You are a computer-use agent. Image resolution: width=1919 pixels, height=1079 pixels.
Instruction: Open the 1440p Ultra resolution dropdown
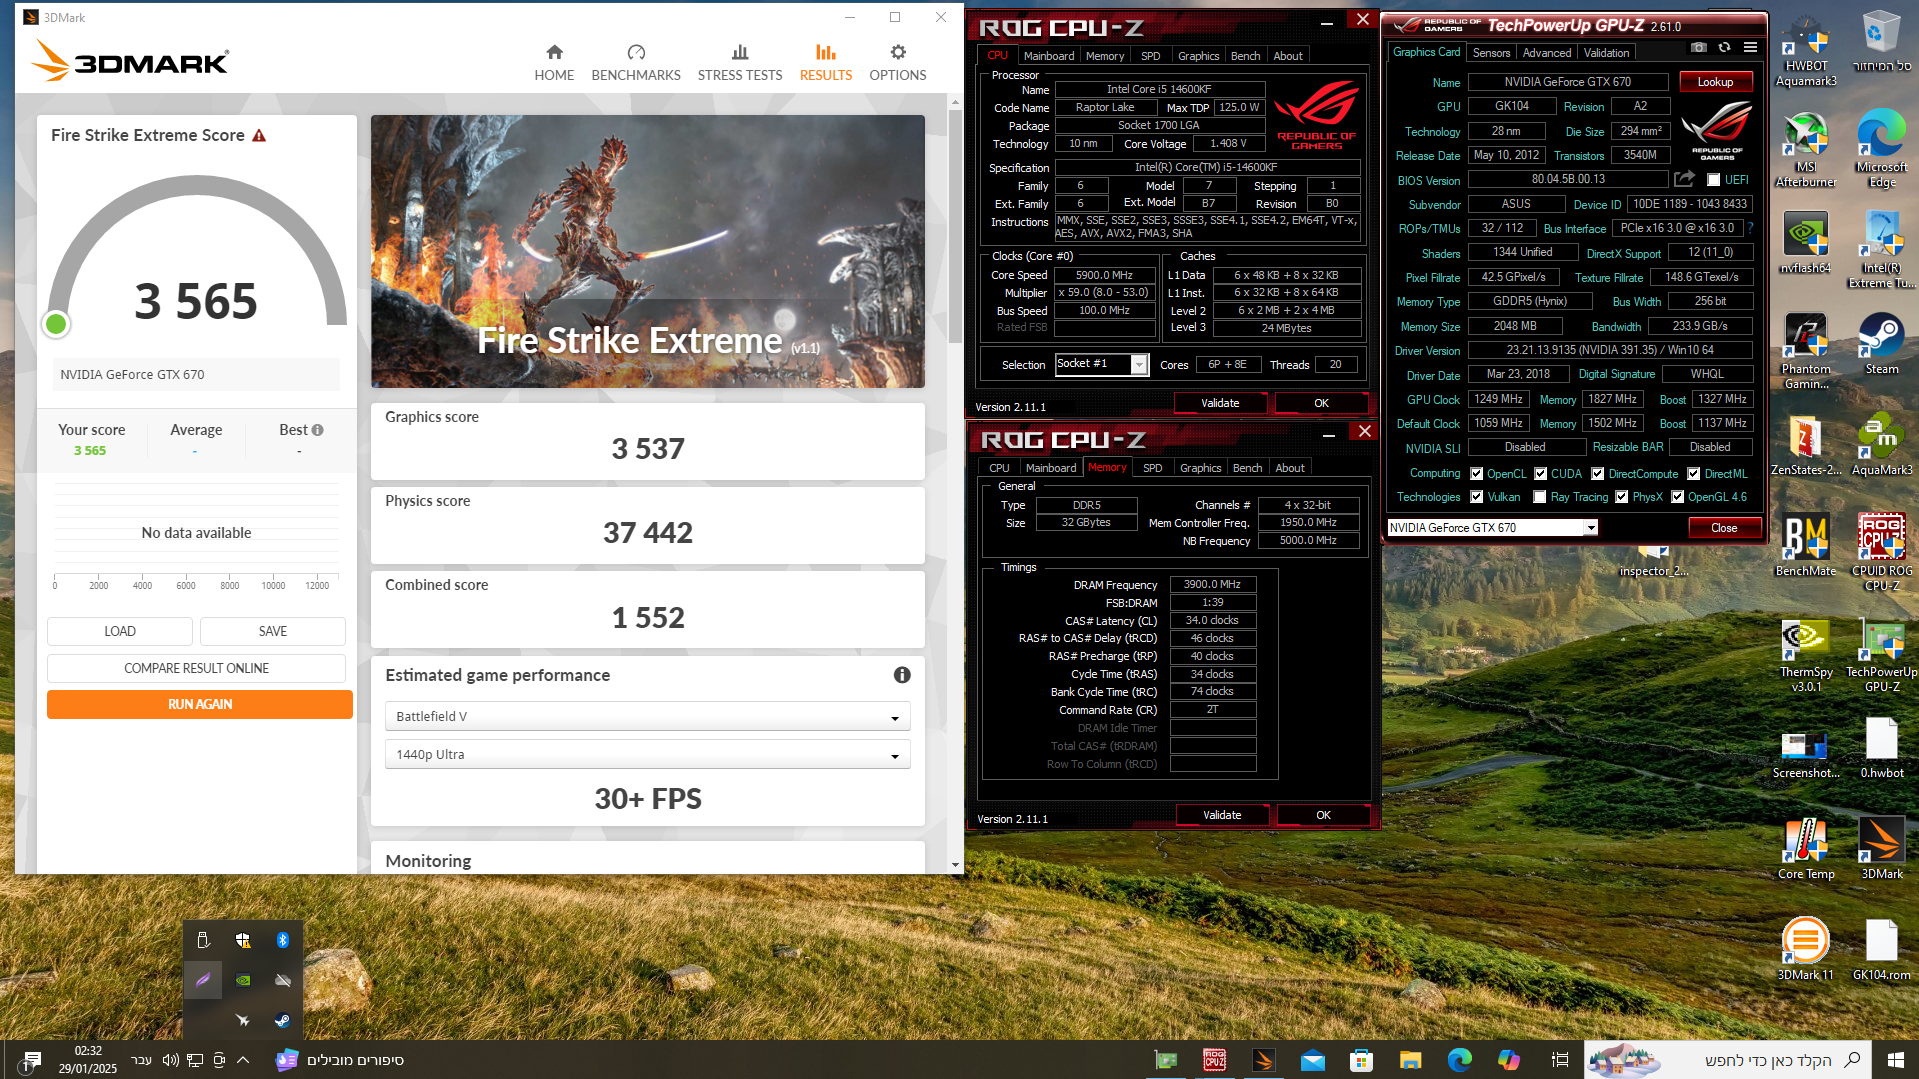point(647,755)
